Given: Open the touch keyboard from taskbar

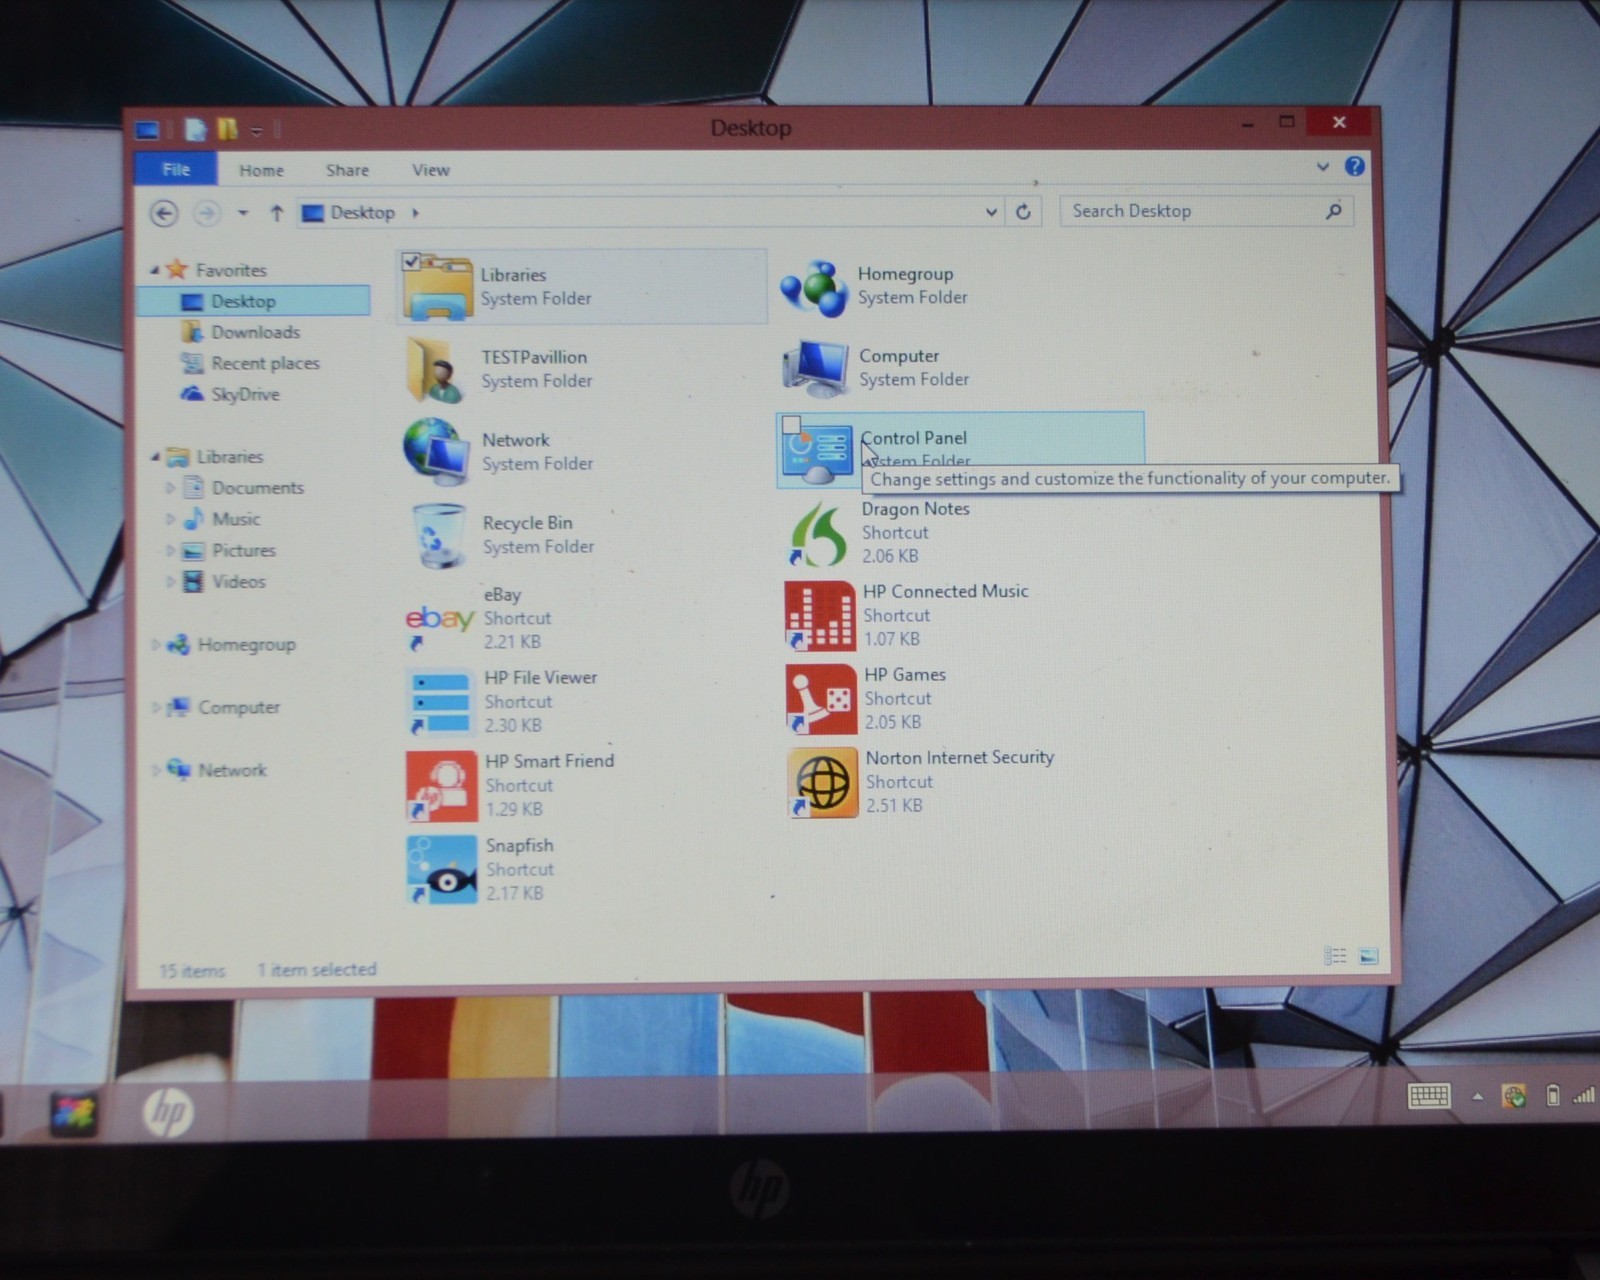Looking at the screenshot, I should pos(1429,1096).
